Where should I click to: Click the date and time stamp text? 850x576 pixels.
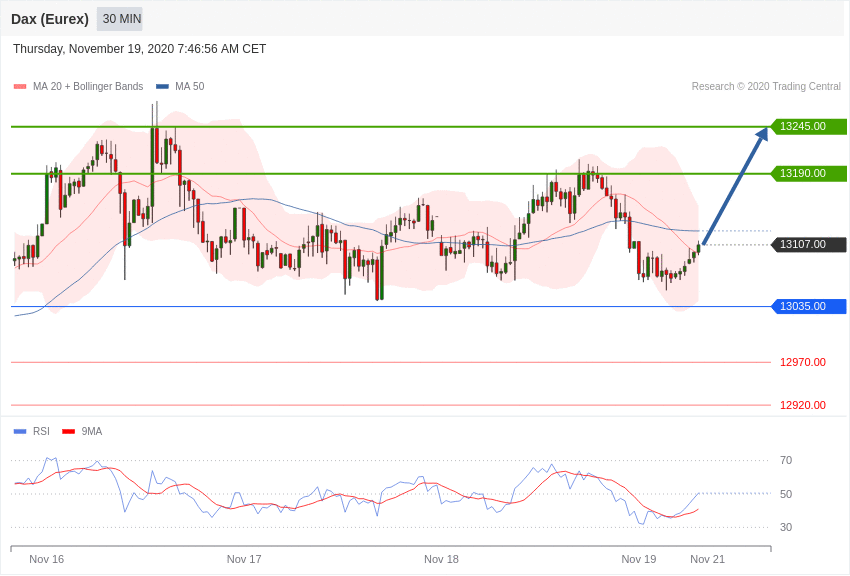(x=139, y=49)
